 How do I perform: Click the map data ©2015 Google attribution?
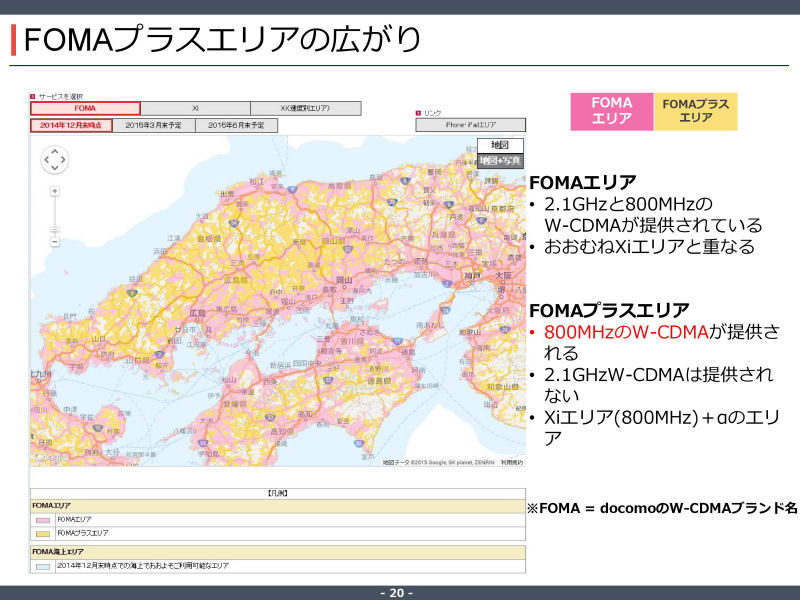pos(439,462)
